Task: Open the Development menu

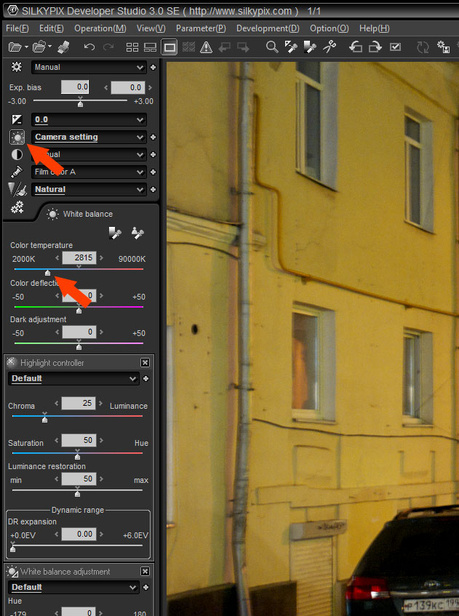Action: [x=268, y=28]
